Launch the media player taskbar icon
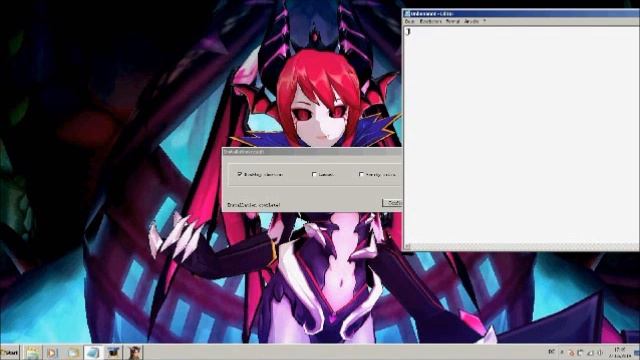Screen dimensions: 640x360 [x=52, y=353]
